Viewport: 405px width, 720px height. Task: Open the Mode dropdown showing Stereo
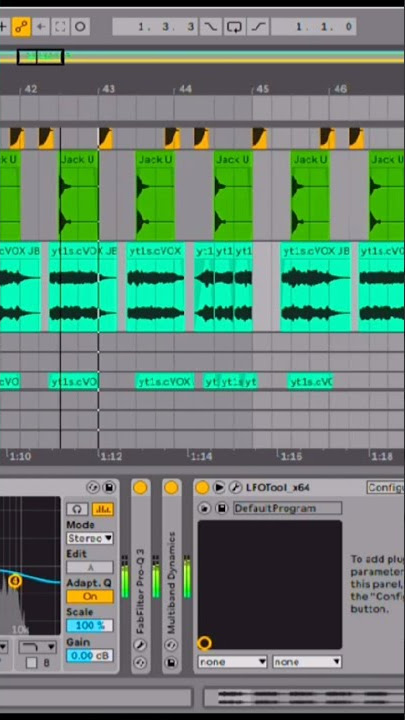tap(90, 538)
